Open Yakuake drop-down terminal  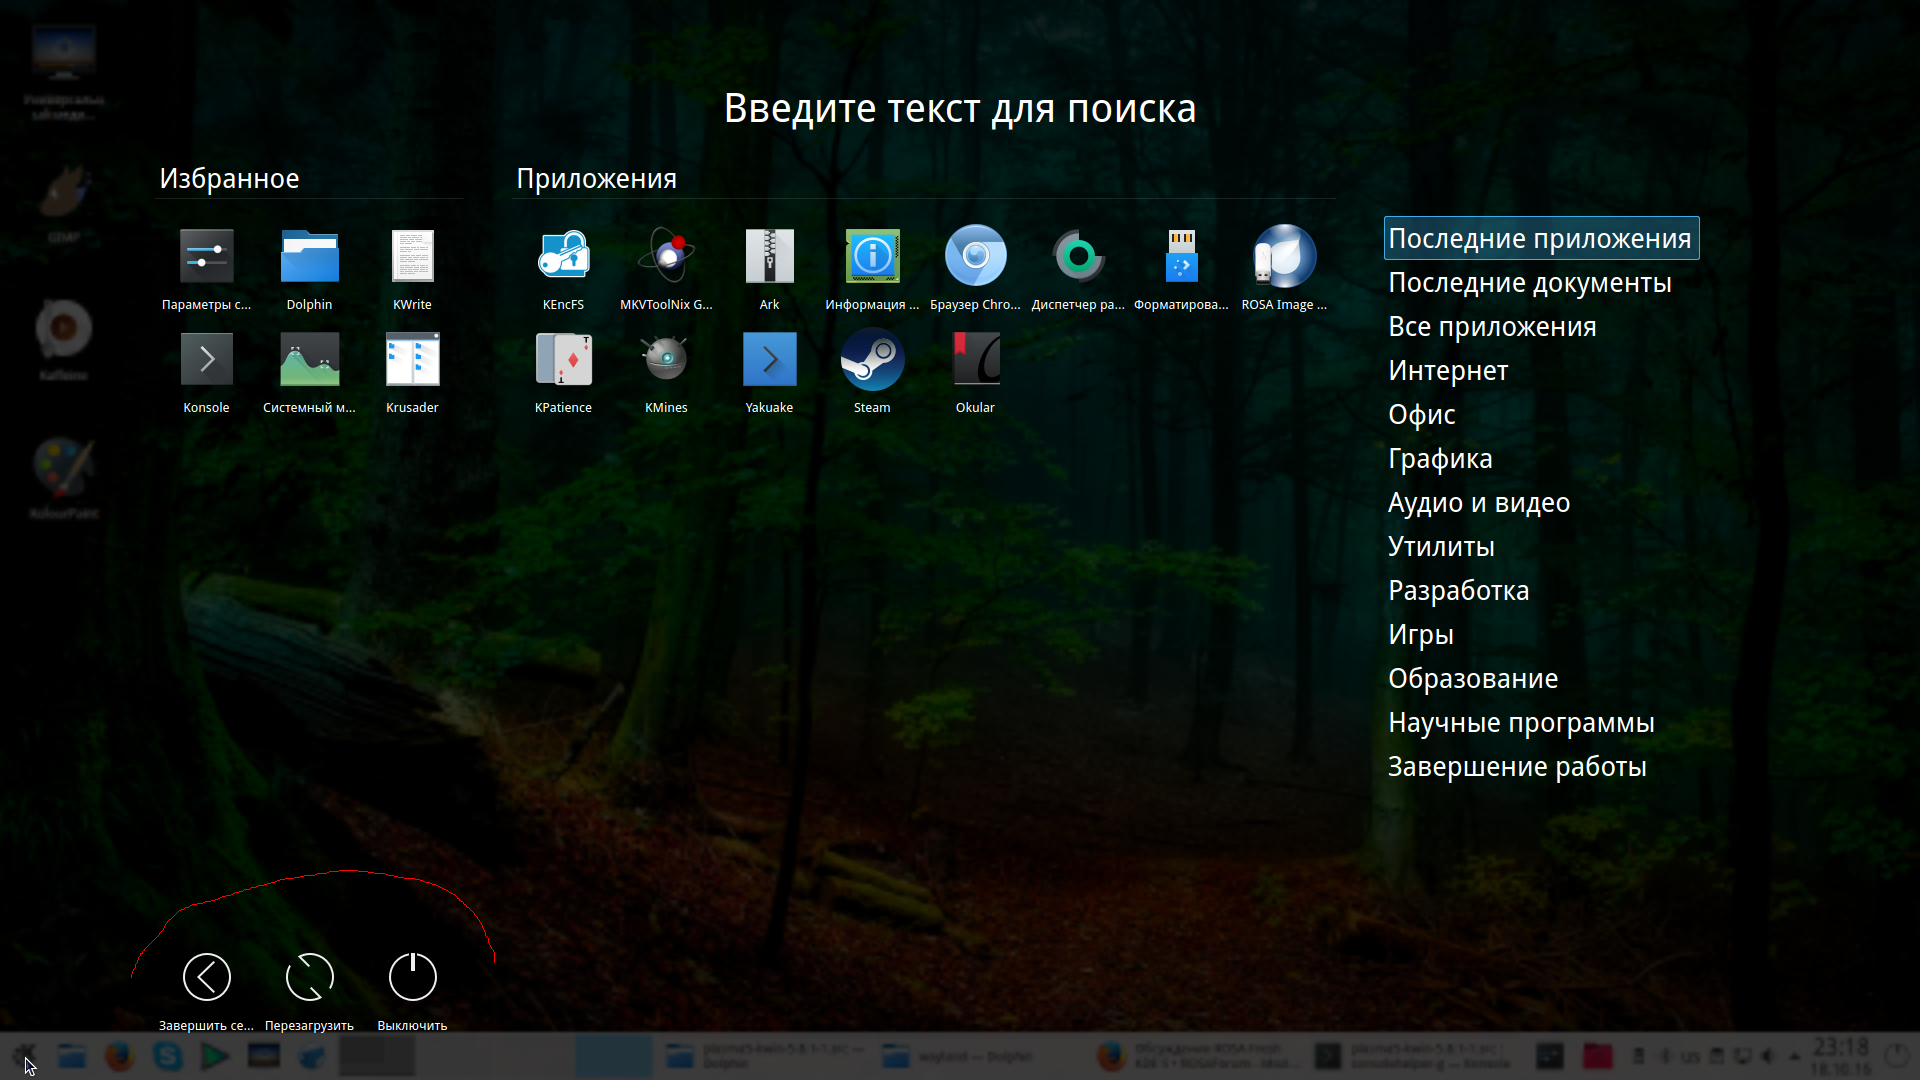coord(769,362)
